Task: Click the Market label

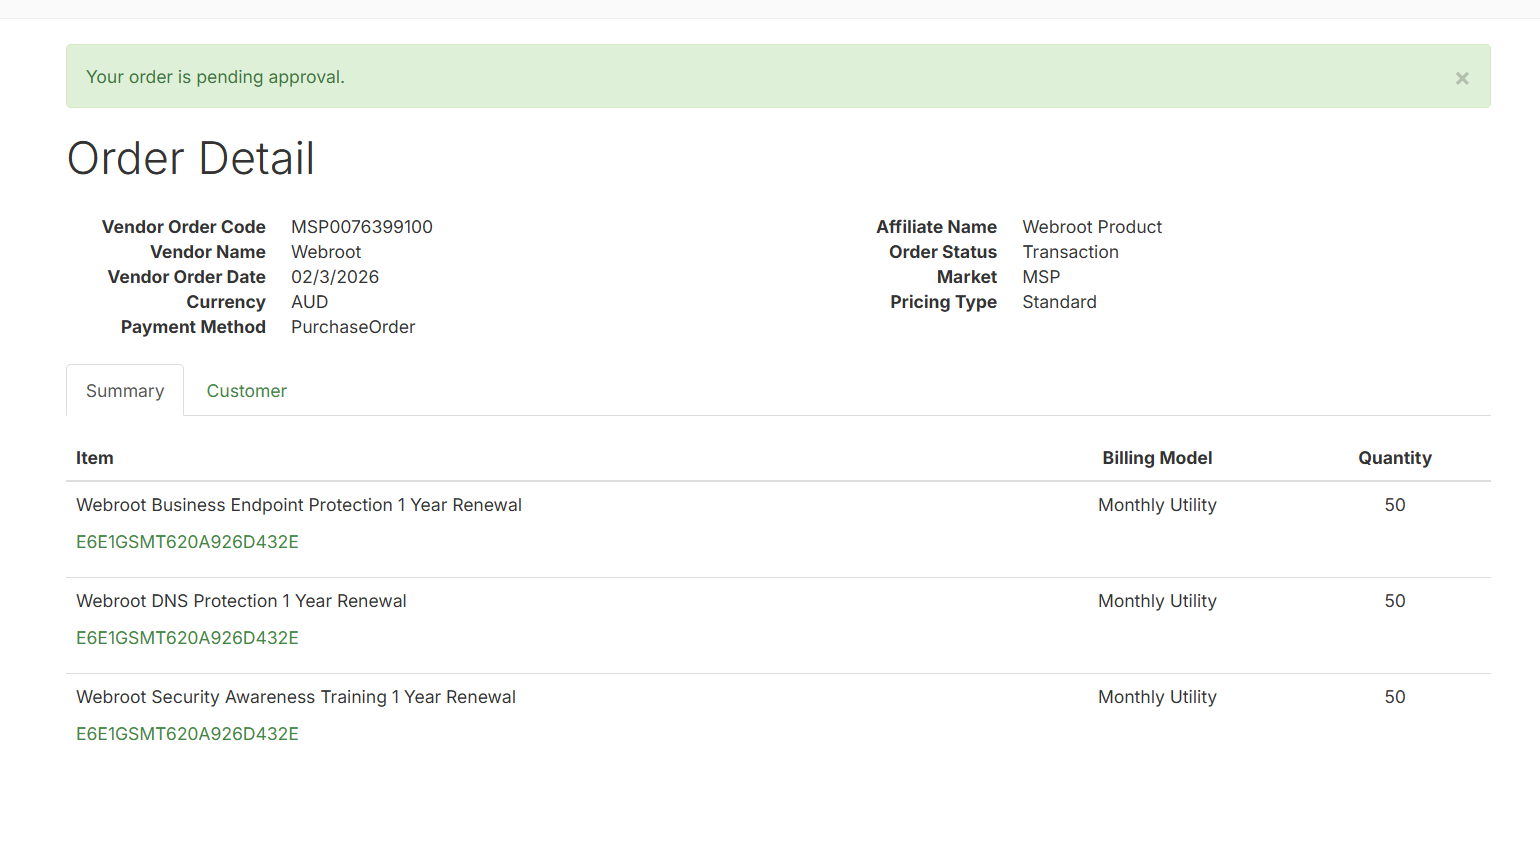Action: pos(967,277)
